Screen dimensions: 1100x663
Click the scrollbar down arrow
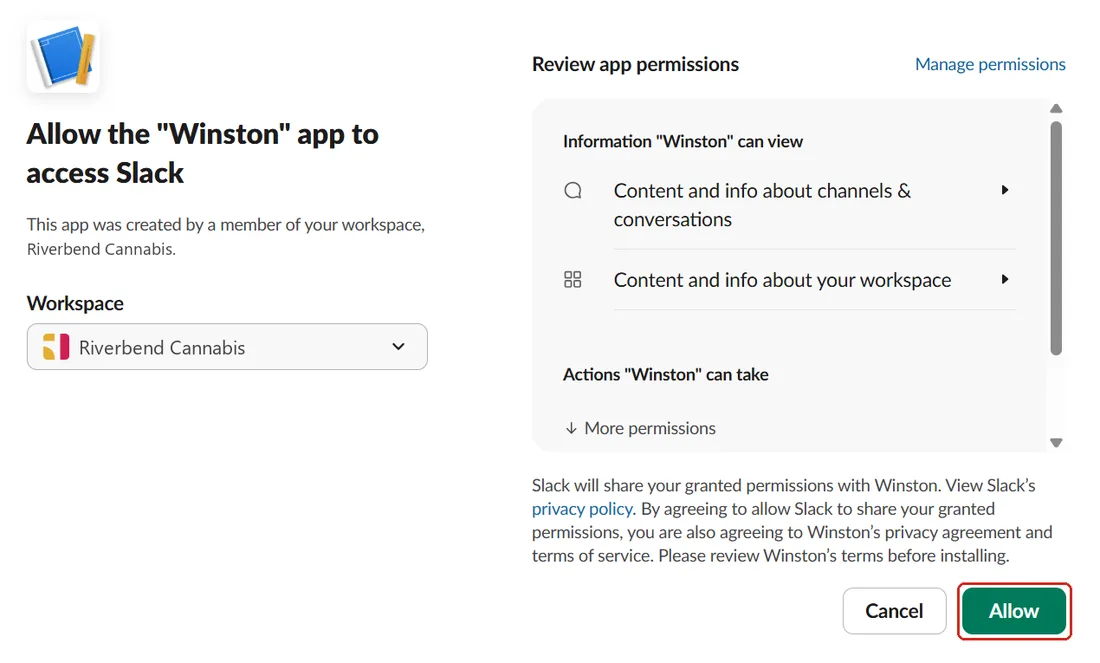point(1056,443)
